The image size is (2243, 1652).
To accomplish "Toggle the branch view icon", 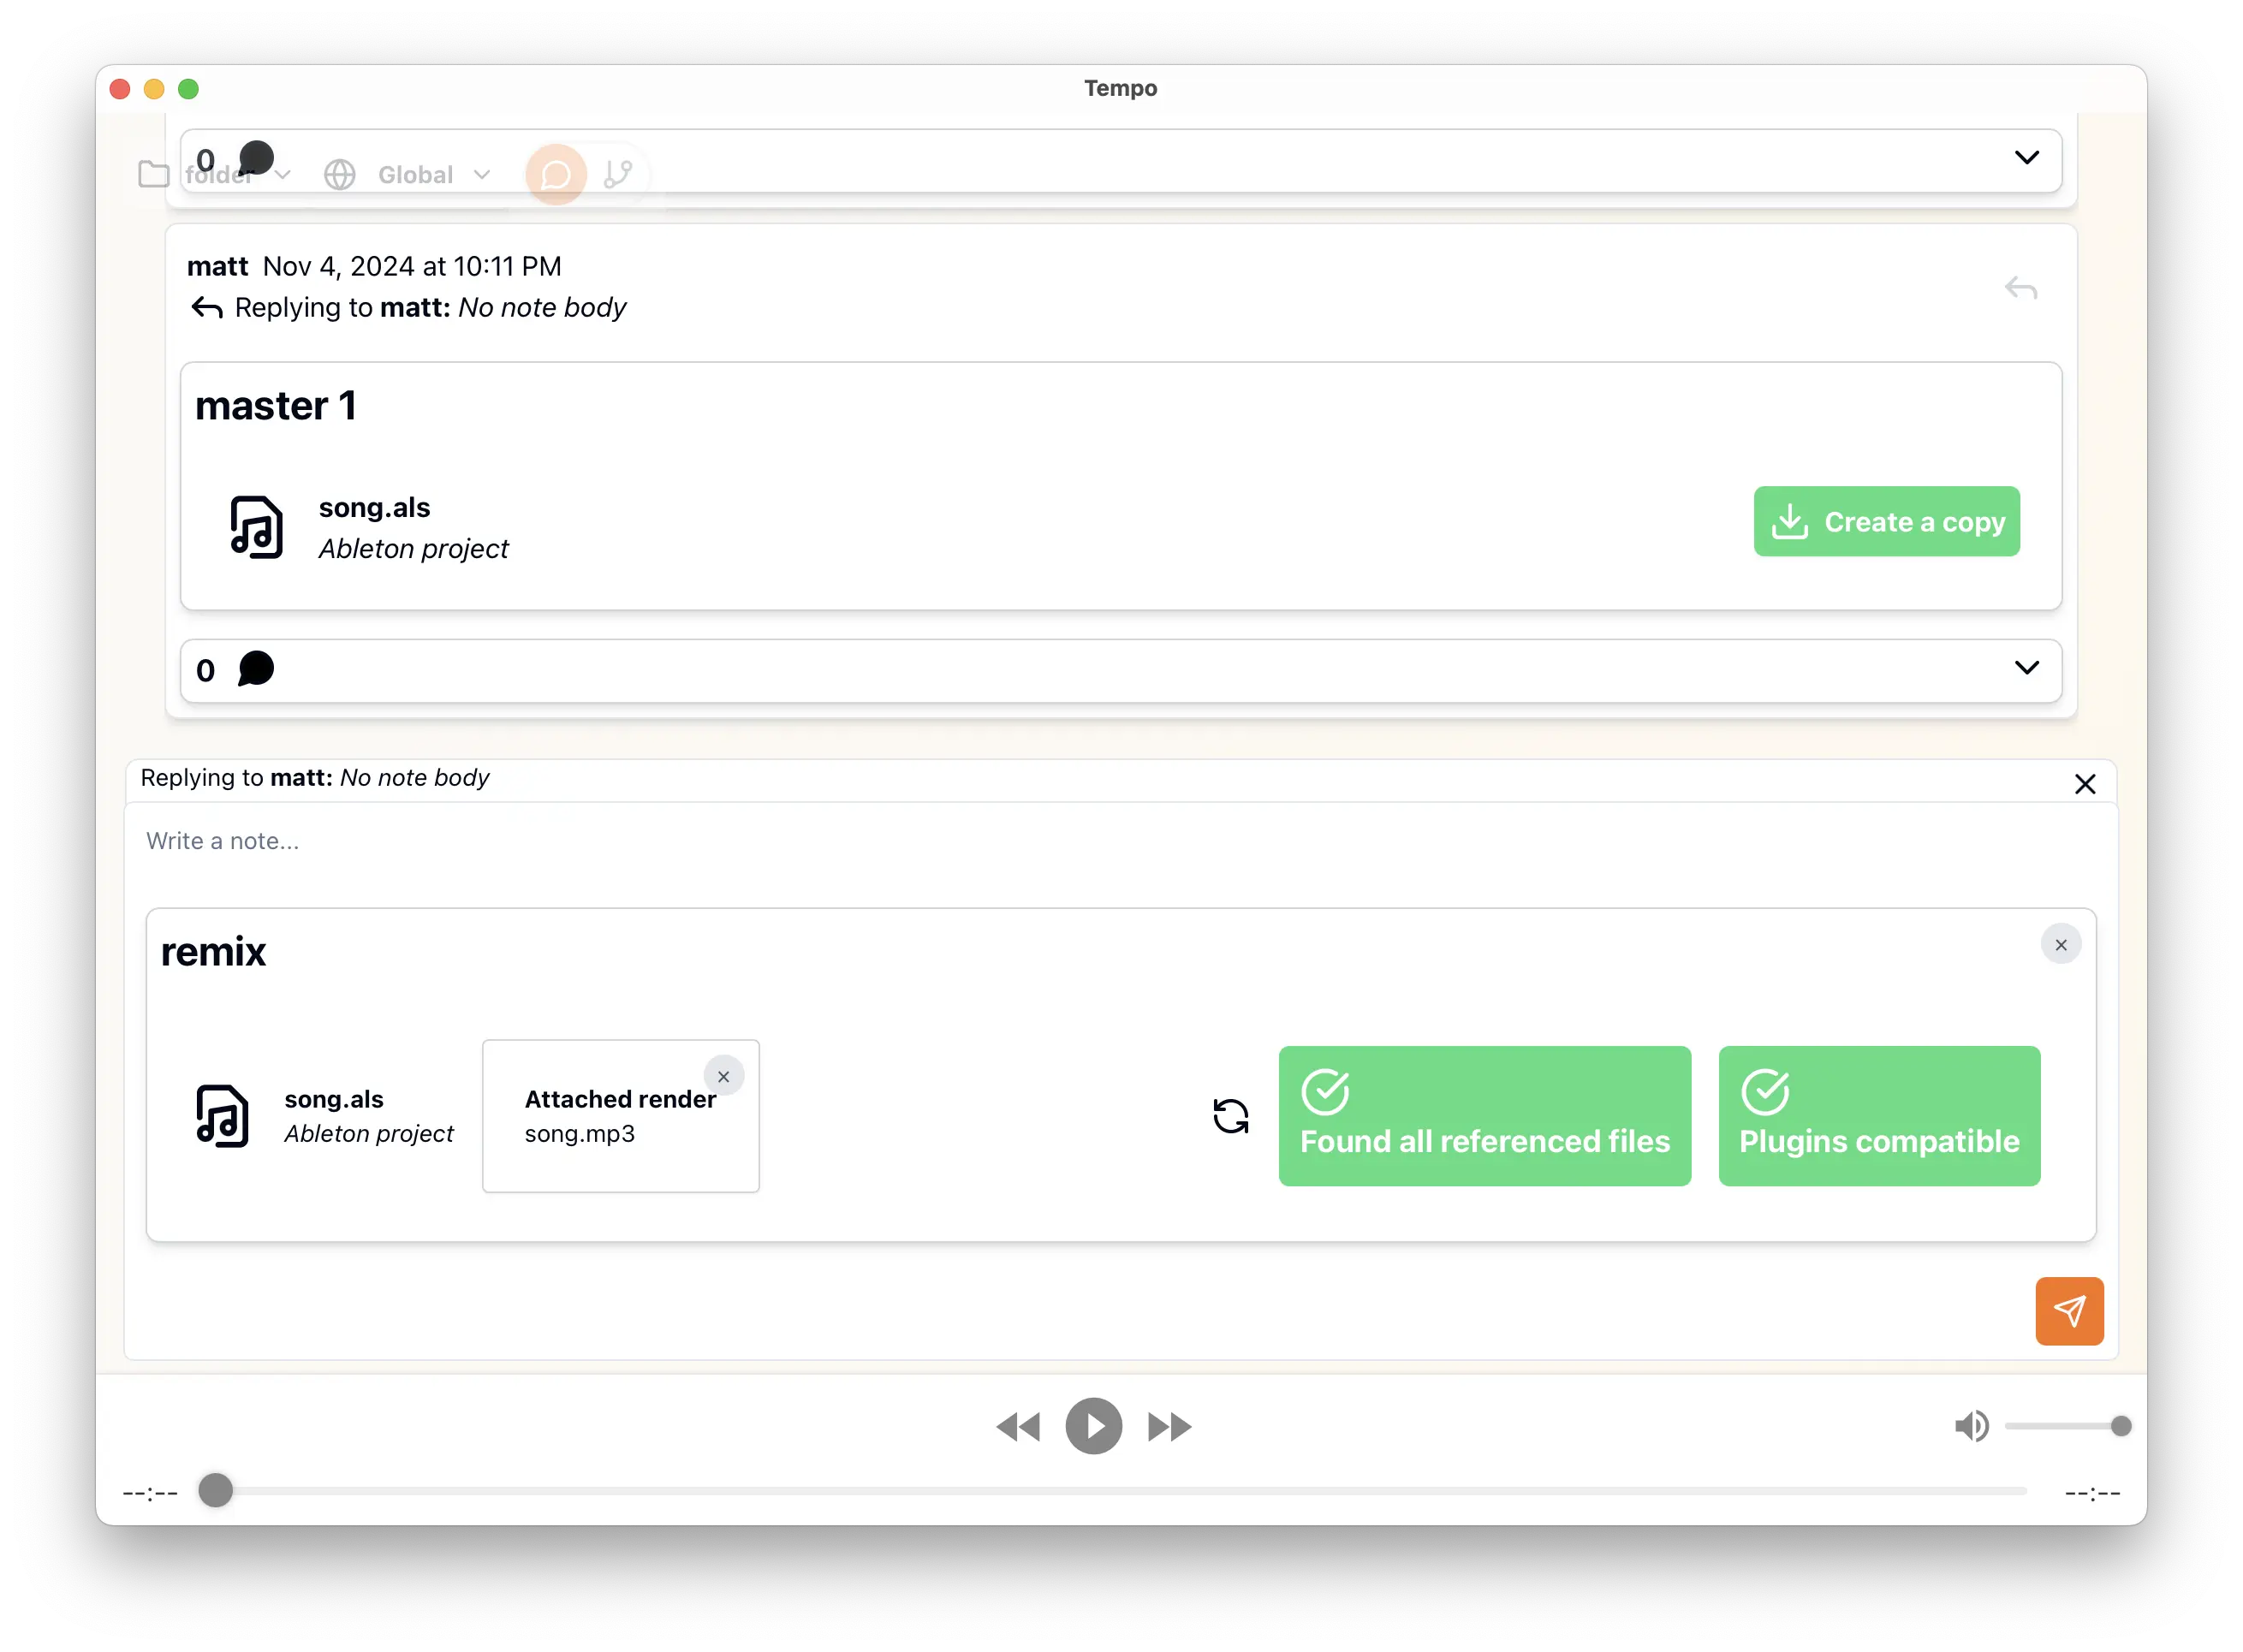I will coord(618,175).
